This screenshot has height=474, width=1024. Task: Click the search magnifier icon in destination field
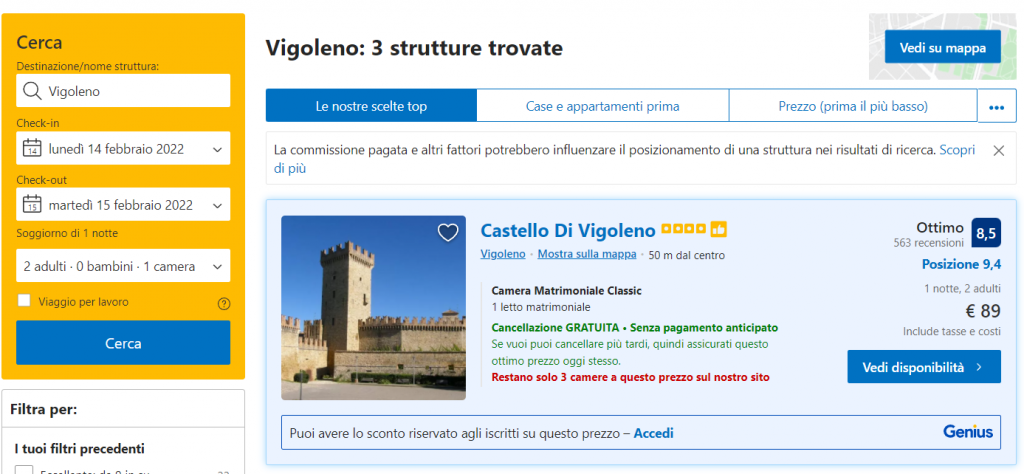(x=31, y=91)
